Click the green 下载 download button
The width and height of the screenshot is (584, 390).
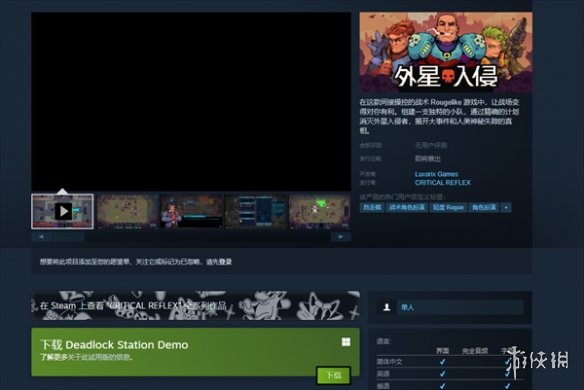point(333,375)
